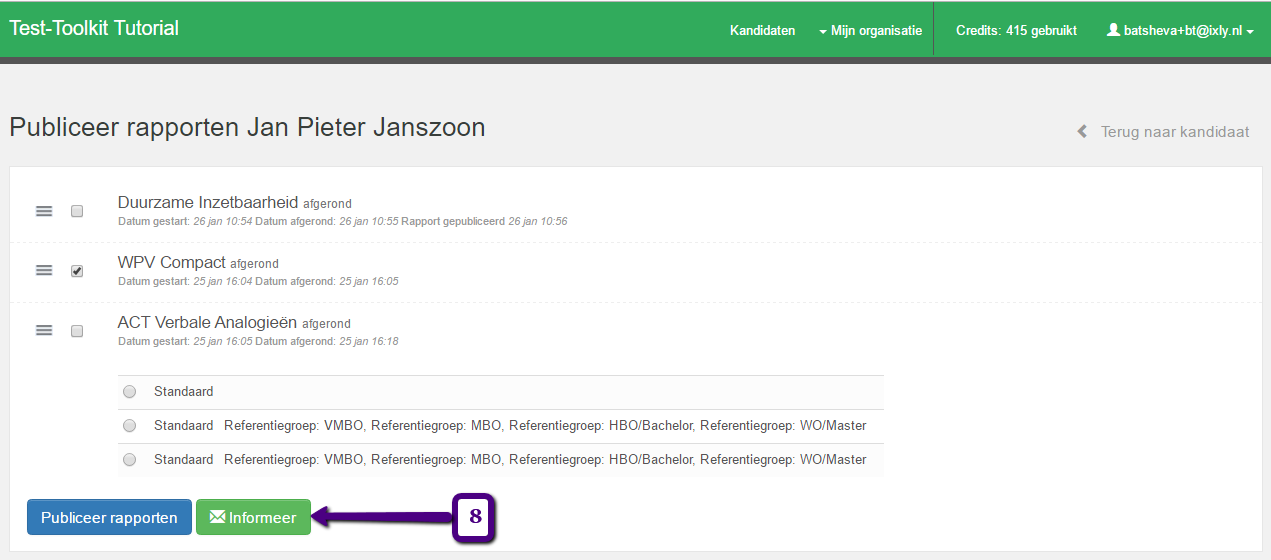Open the batsheva+bt@ixly.nl account menu
Viewport: 1271px width, 560px height.
click(x=1181, y=30)
